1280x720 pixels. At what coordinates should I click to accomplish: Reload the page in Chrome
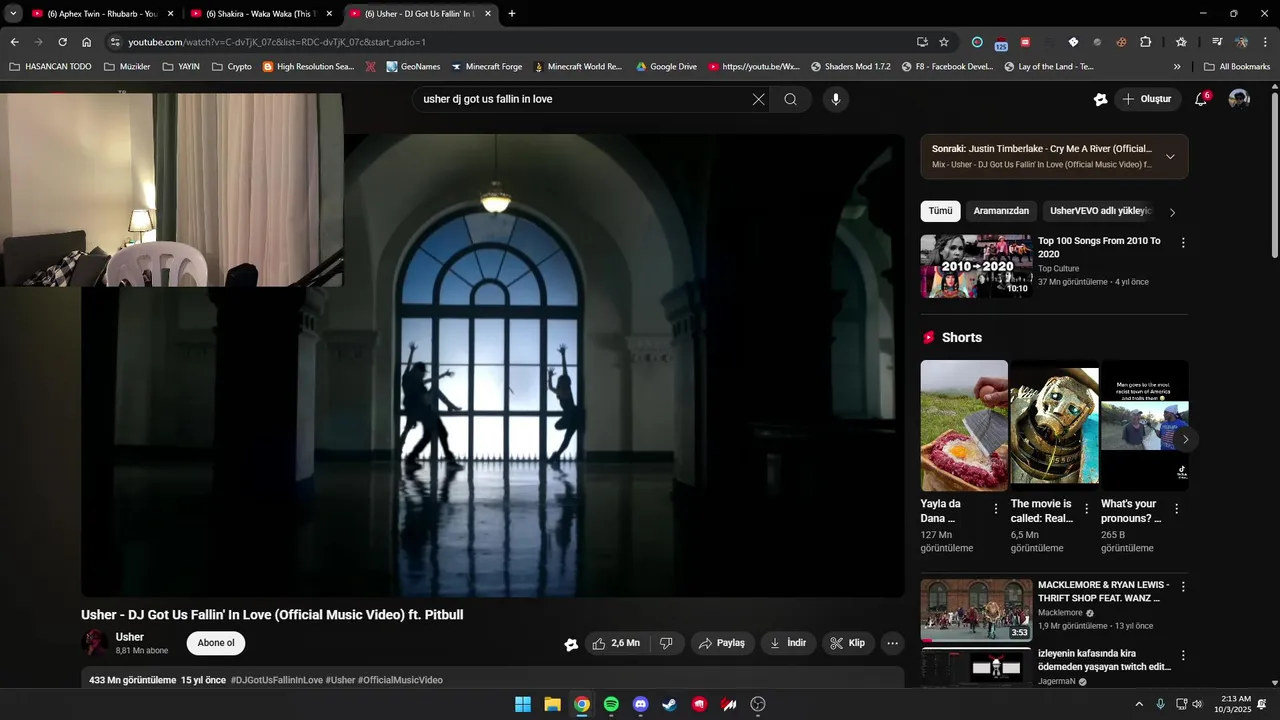(62, 42)
